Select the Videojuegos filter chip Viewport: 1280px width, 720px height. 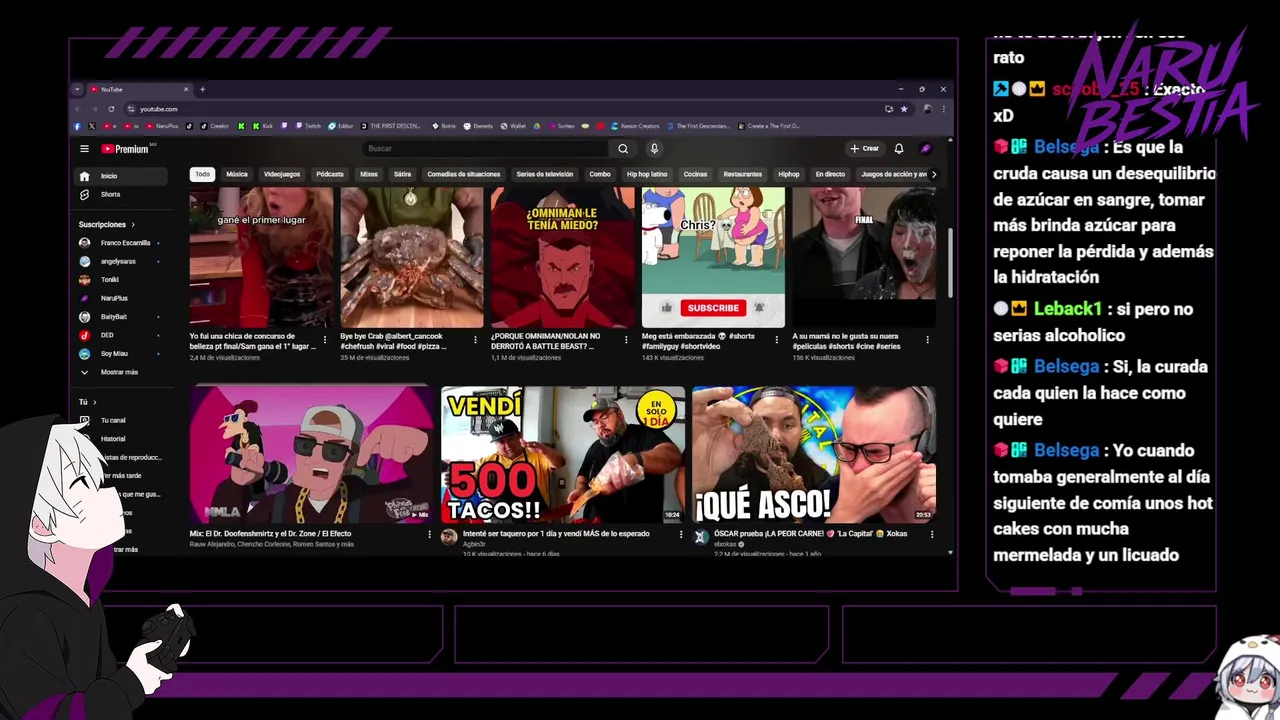282,174
